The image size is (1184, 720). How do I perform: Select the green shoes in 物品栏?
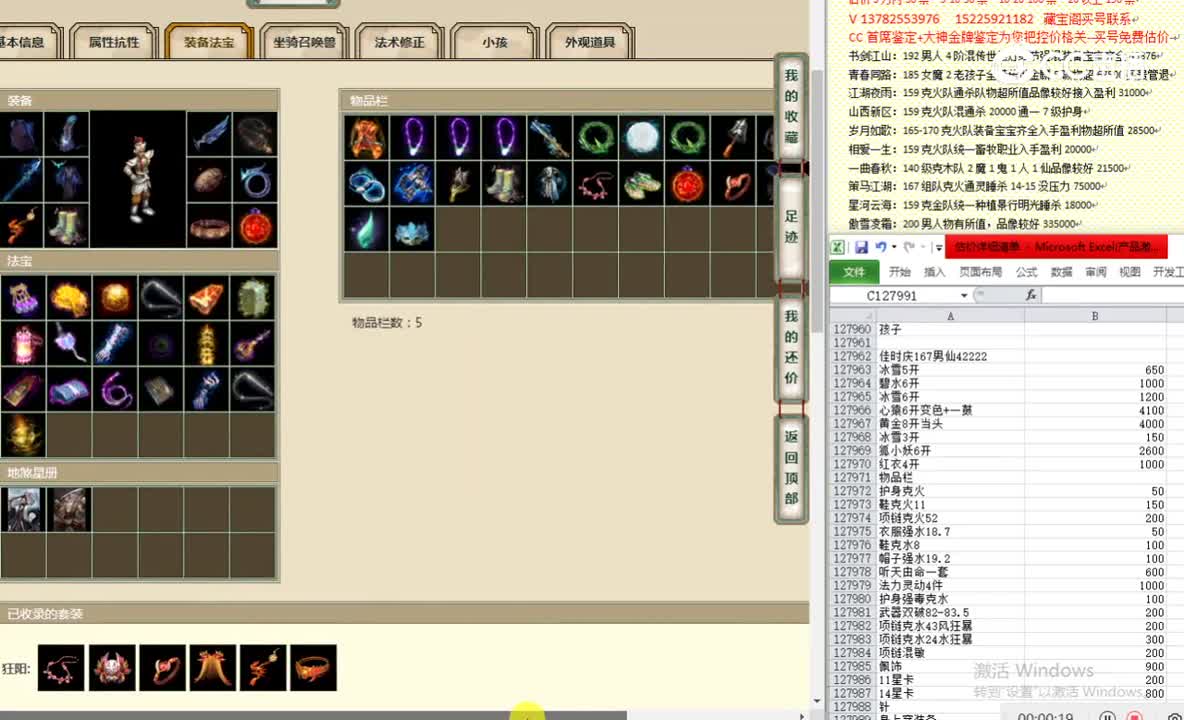pyautogui.click(x=642, y=183)
